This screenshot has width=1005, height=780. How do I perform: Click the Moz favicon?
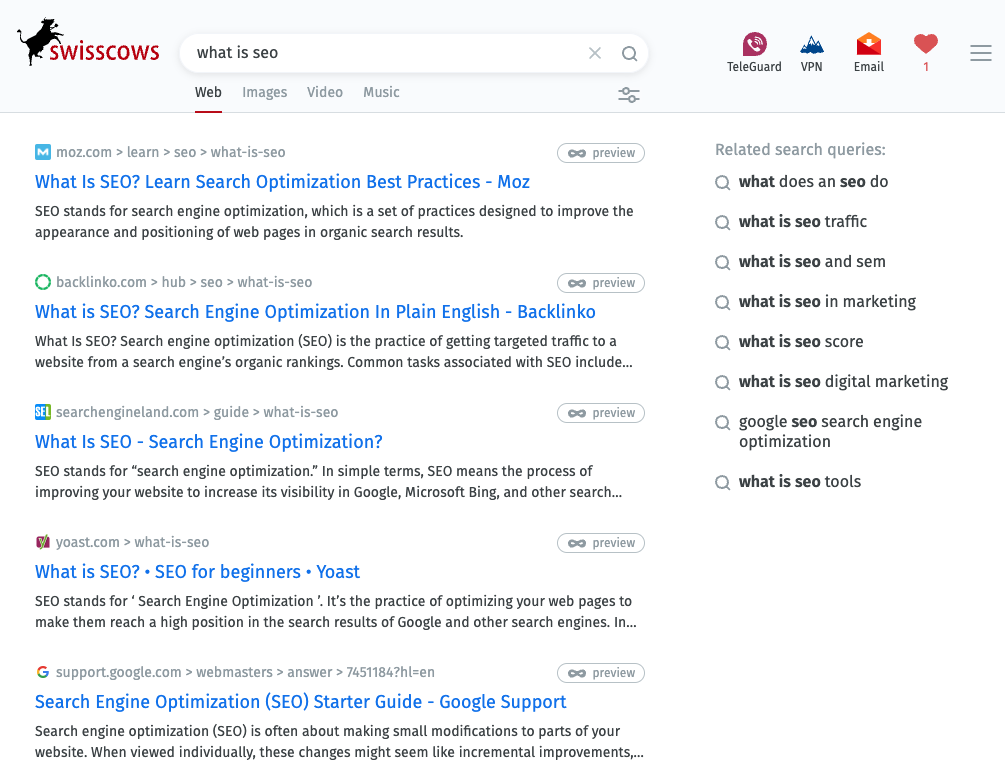(x=43, y=153)
